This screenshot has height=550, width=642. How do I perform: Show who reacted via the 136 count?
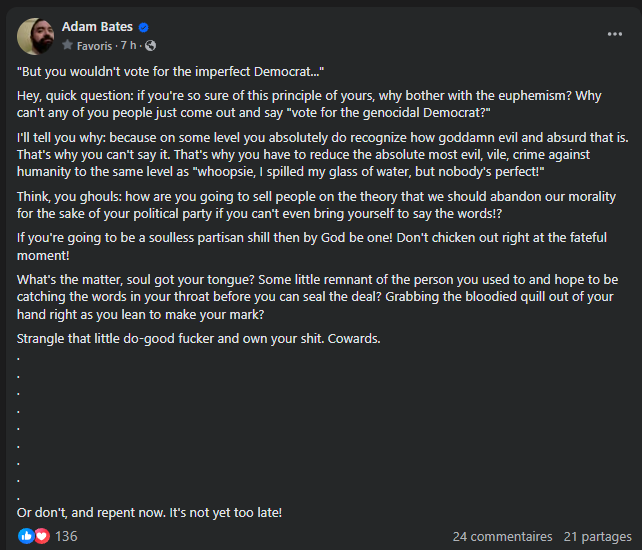point(66,536)
